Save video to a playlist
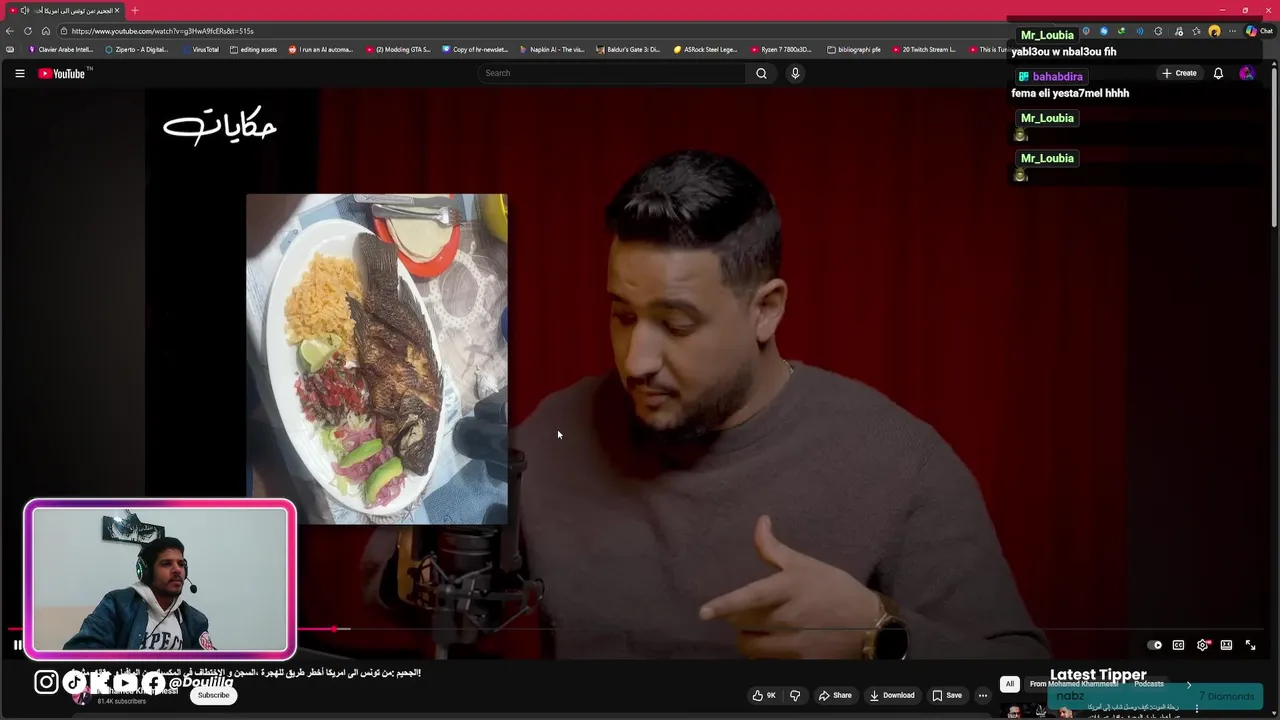The width and height of the screenshot is (1280, 720). tap(947, 695)
